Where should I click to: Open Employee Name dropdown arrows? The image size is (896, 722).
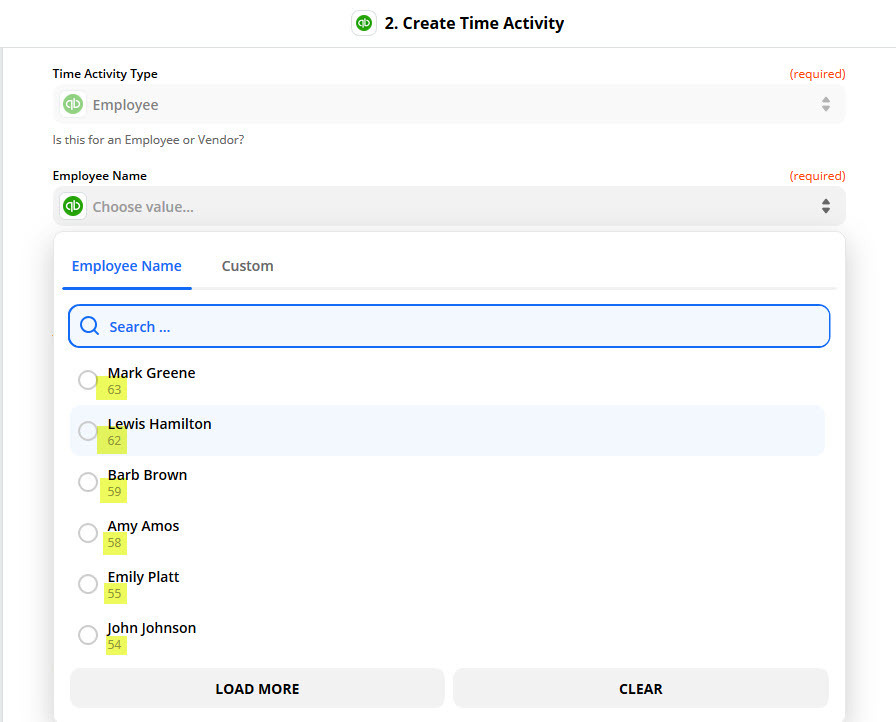[826, 206]
